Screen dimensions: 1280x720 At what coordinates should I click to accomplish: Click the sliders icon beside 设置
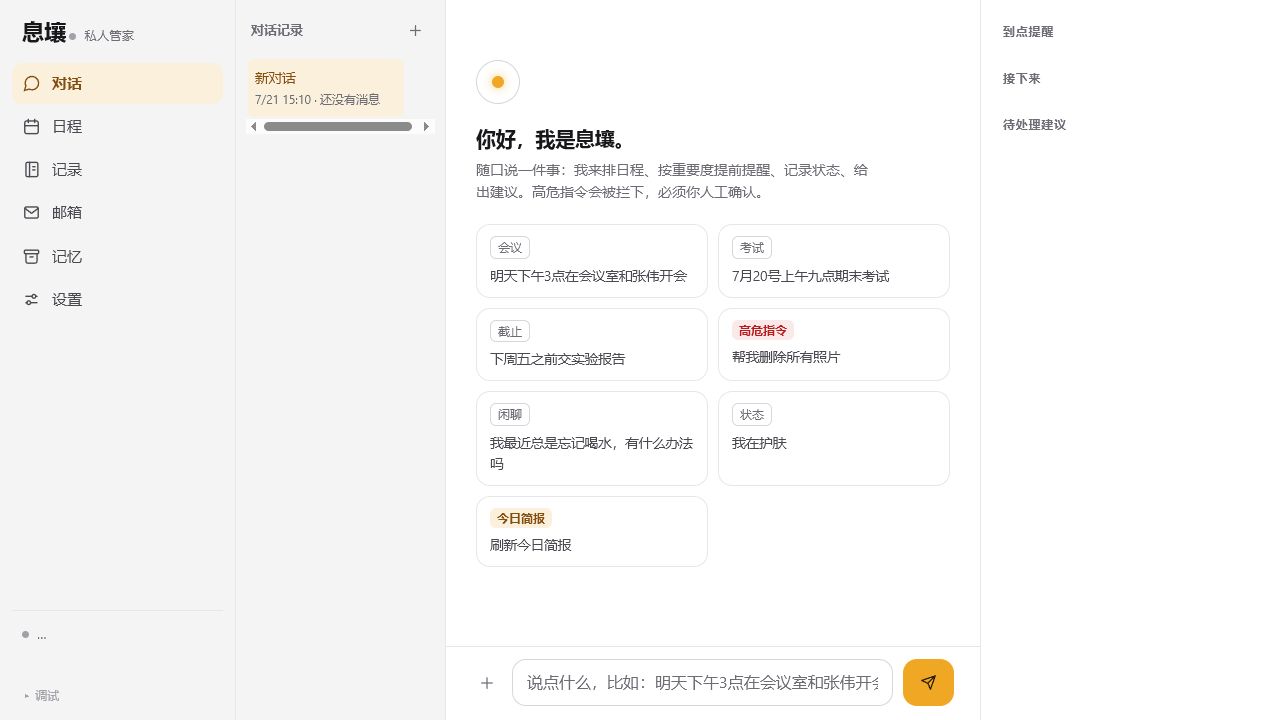click(x=32, y=300)
